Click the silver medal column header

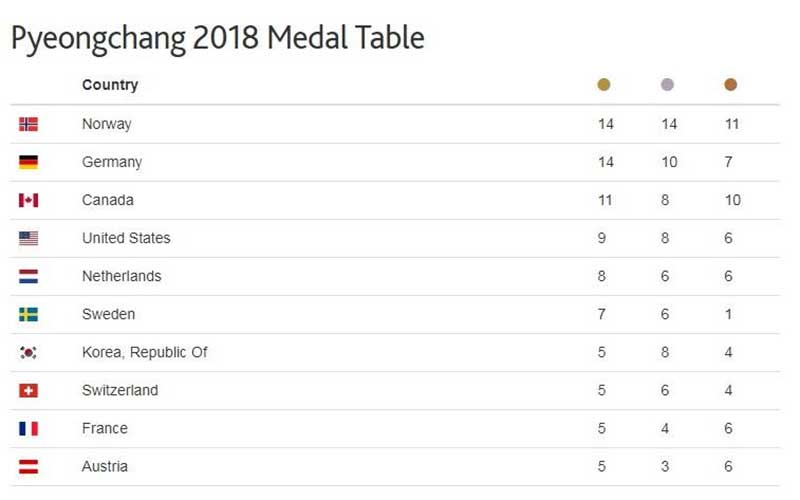pos(667,85)
